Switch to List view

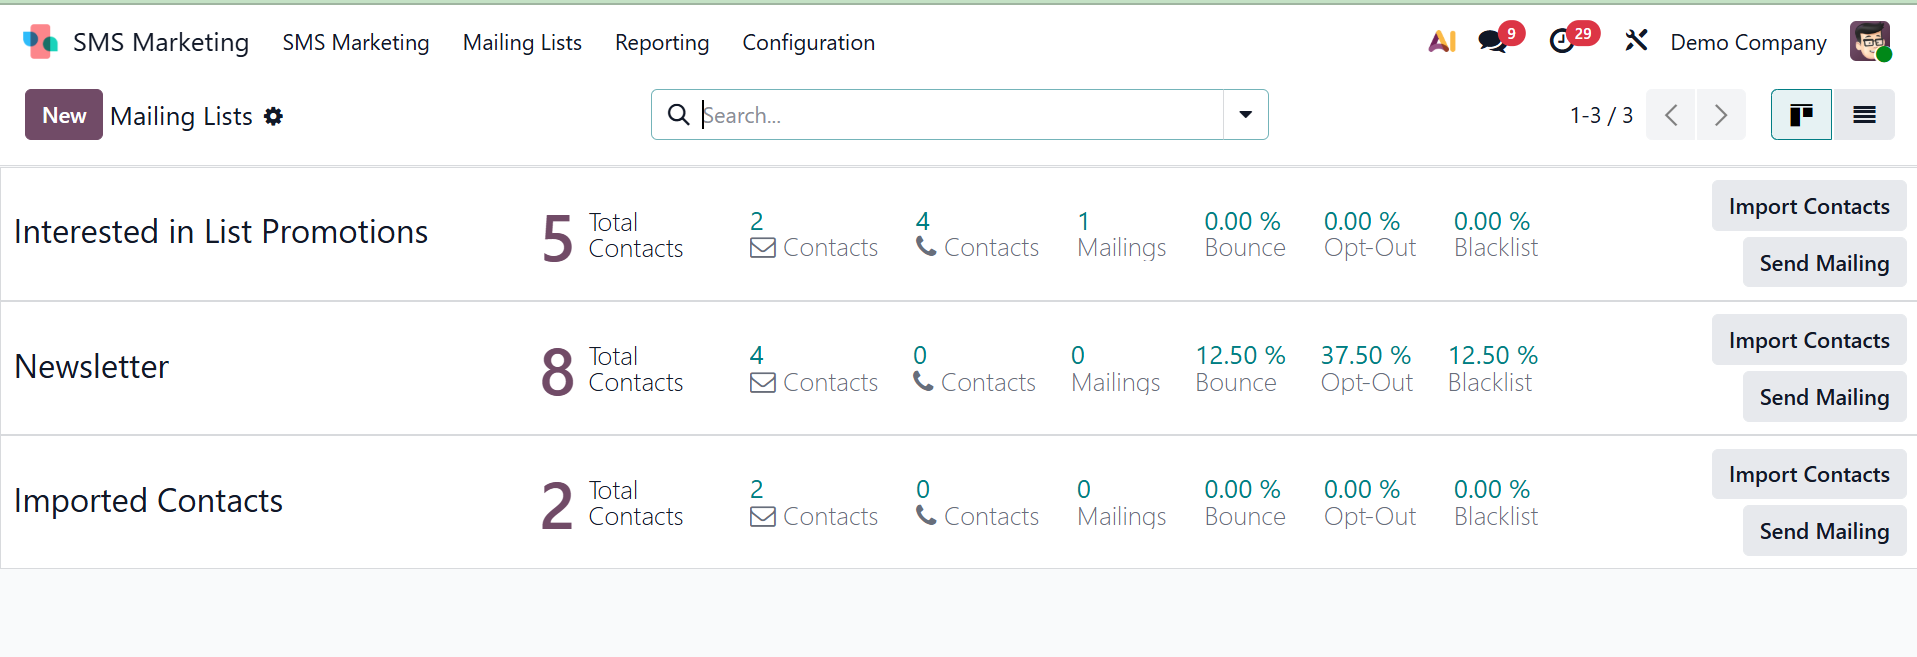[1864, 115]
